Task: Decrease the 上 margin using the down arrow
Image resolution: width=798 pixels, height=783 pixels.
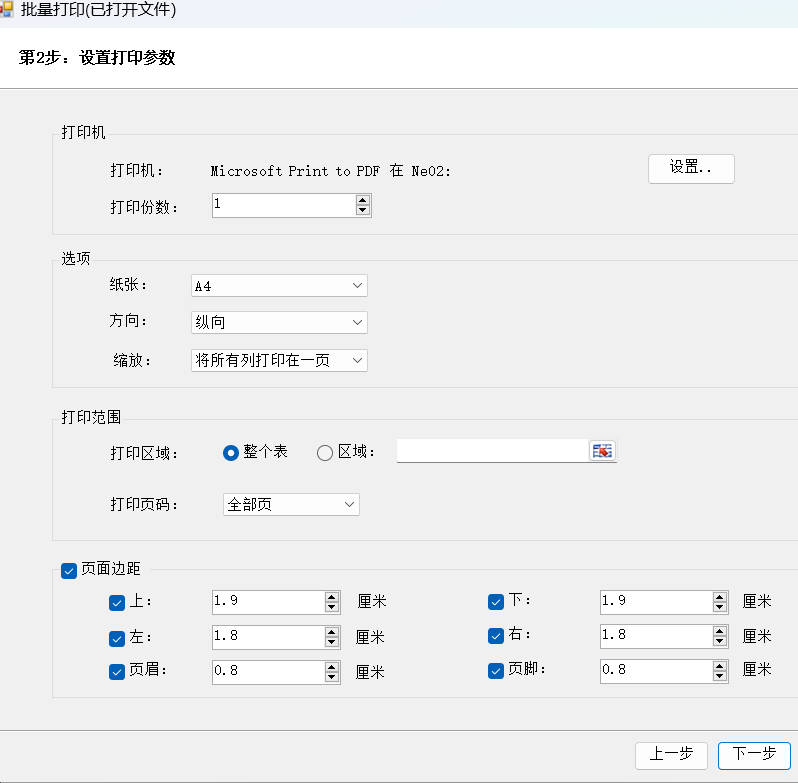Action: [x=332, y=607]
